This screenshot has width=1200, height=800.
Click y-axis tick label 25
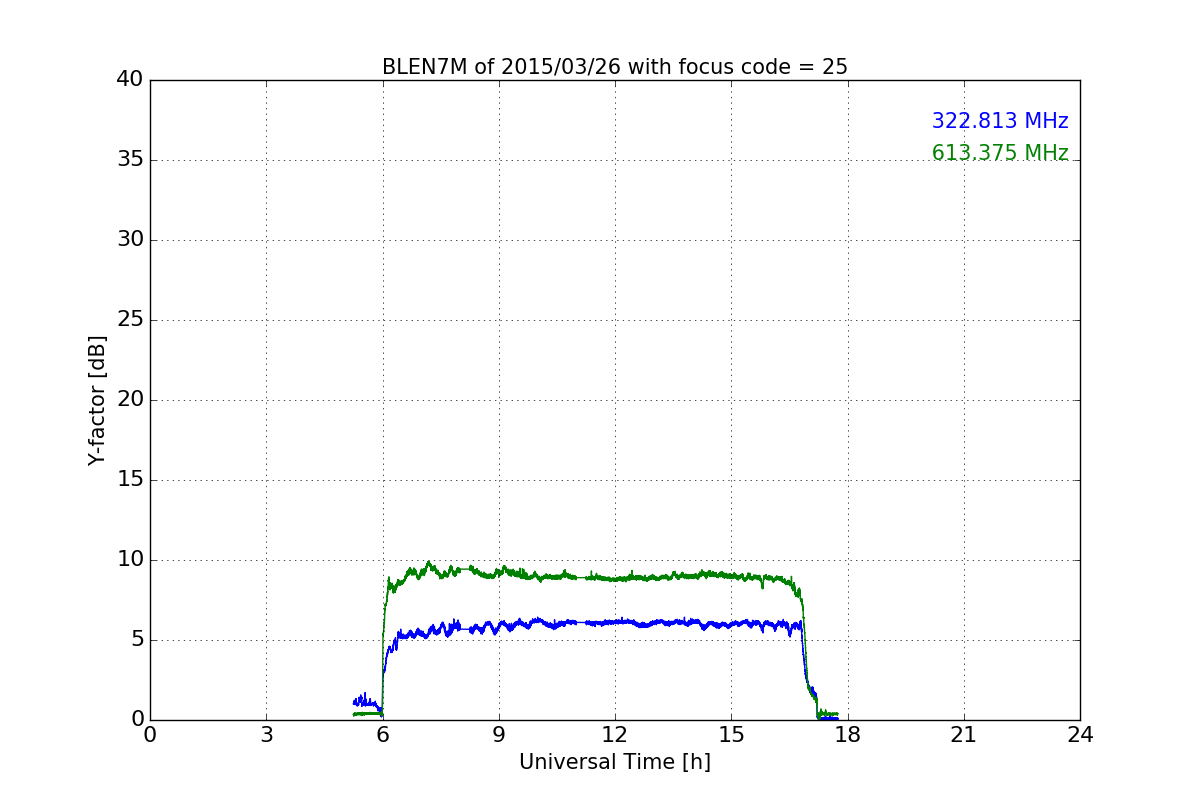tap(130, 320)
